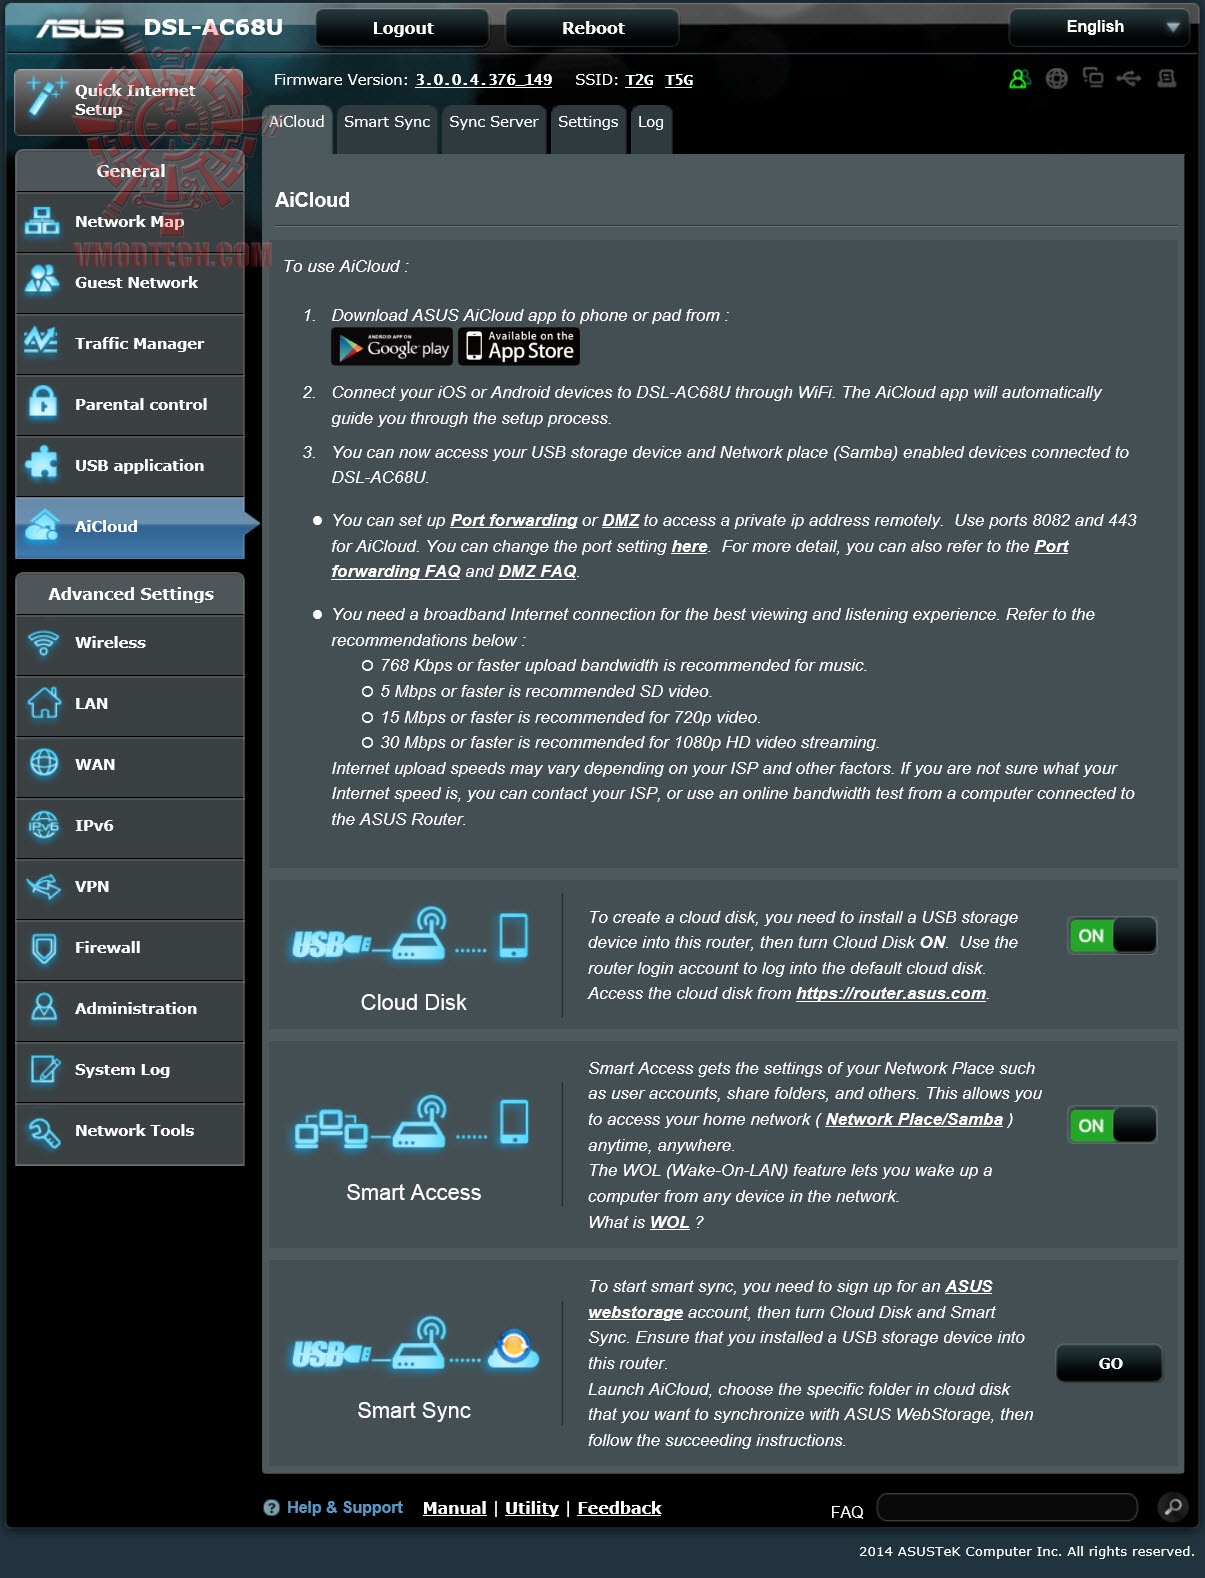Image resolution: width=1205 pixels, height=1578 pixels.
Task: Open Network Map icon in sidebar
Action: point(42,221)
